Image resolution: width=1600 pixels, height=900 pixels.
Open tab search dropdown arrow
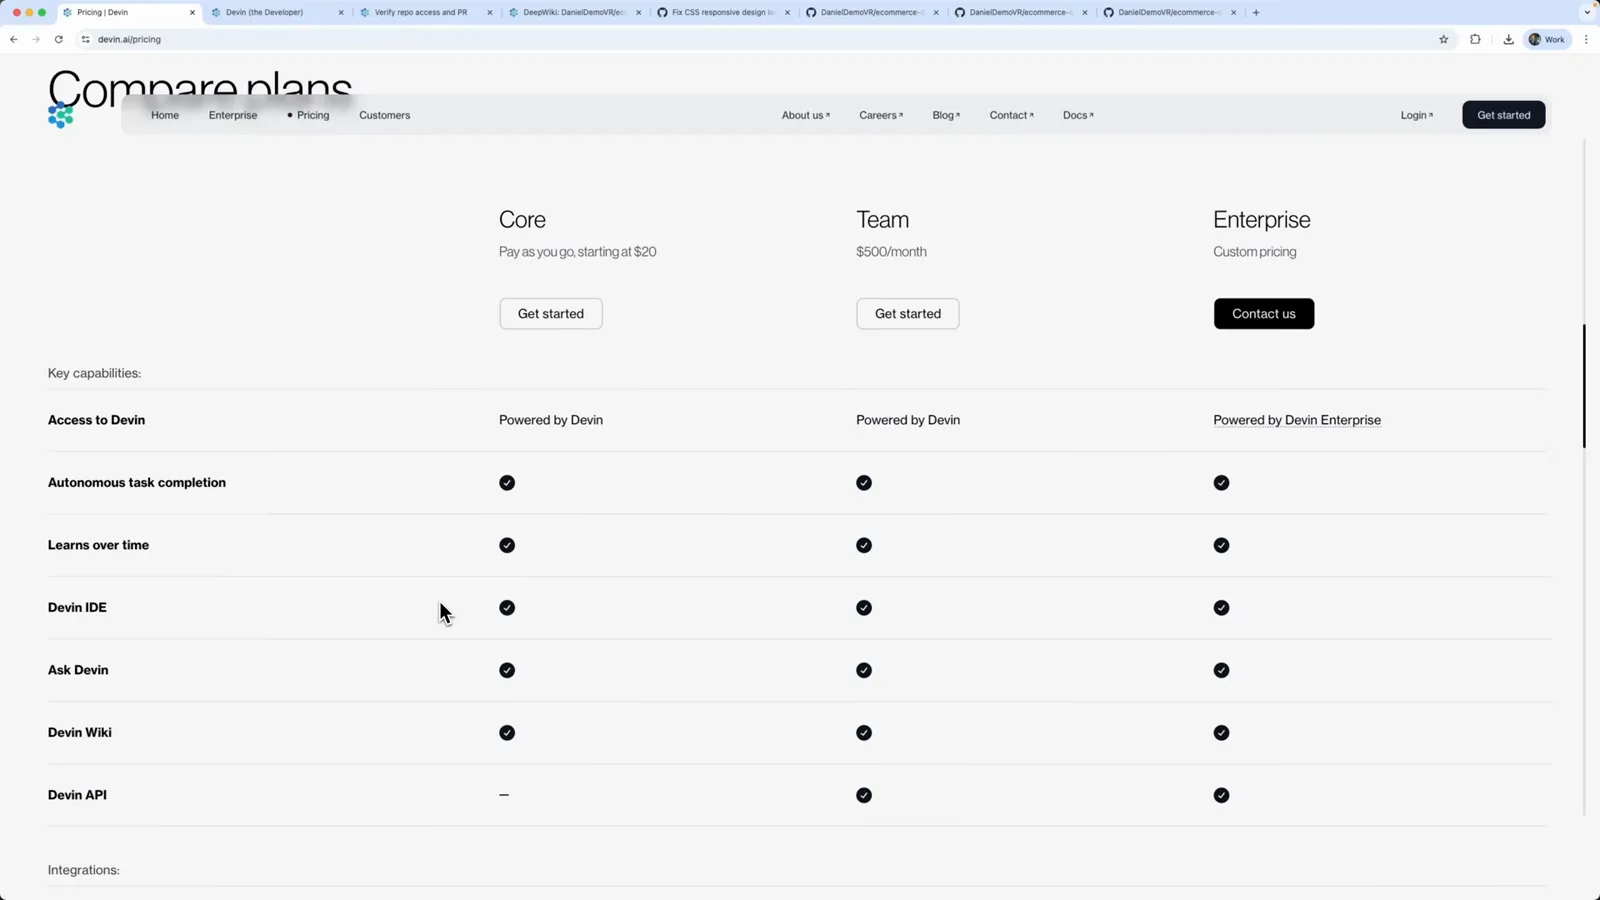coord(1587,12)
